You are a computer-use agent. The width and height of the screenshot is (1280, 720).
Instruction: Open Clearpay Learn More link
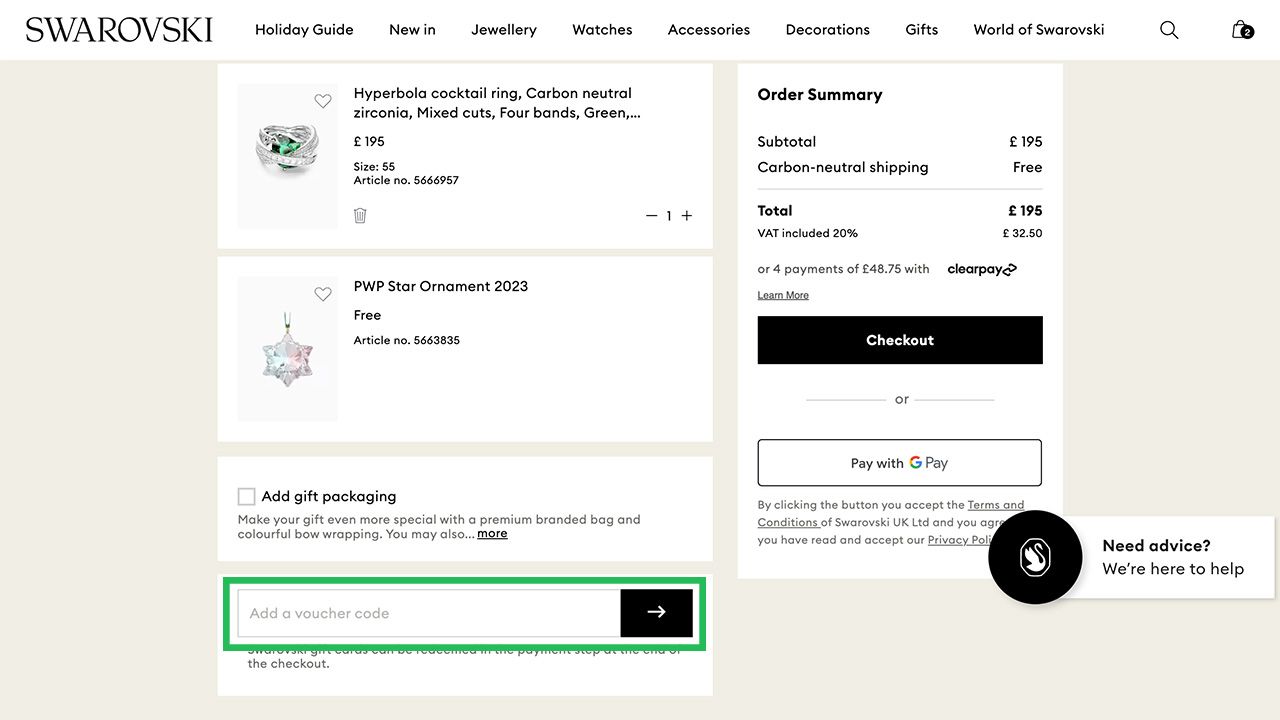tap(783, 295)
